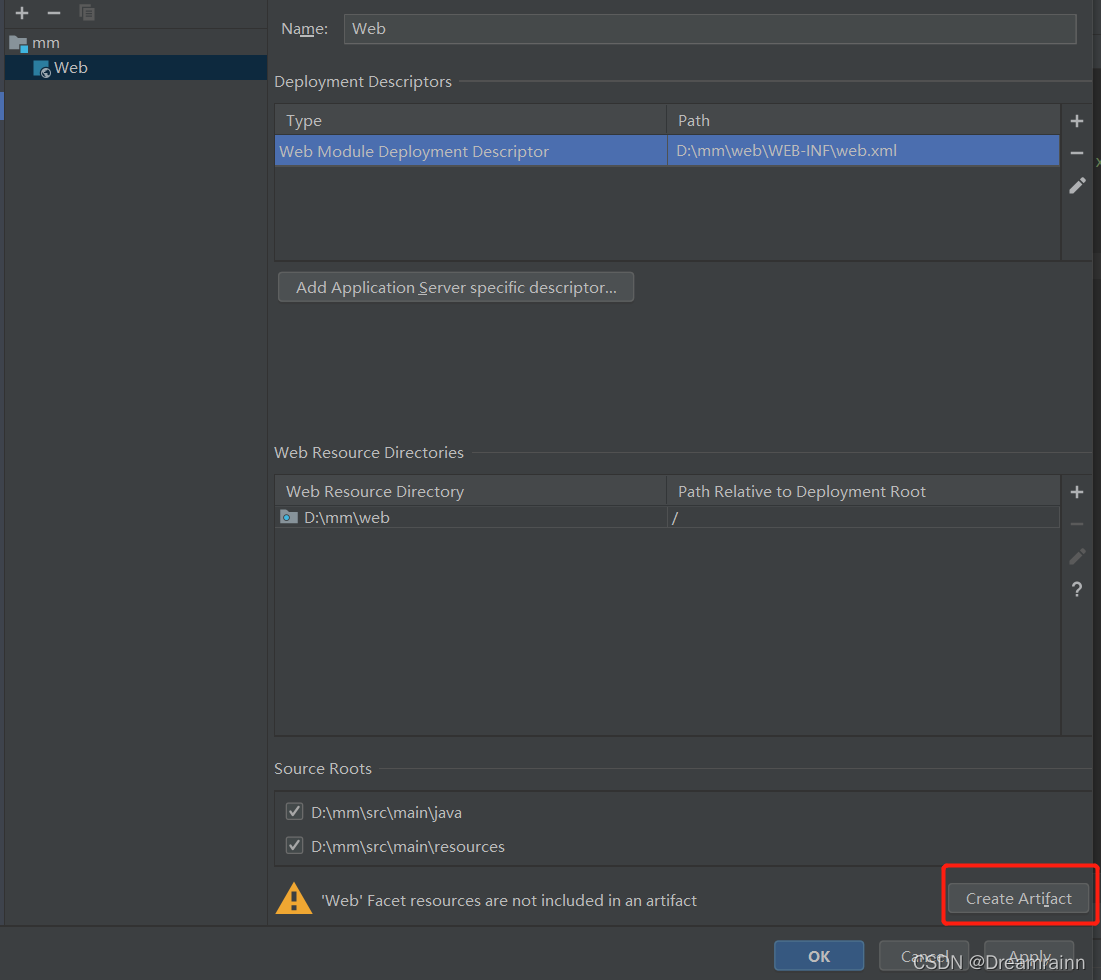
Task: Click the Create Artifact button
Action: [x=1018, y=899]
